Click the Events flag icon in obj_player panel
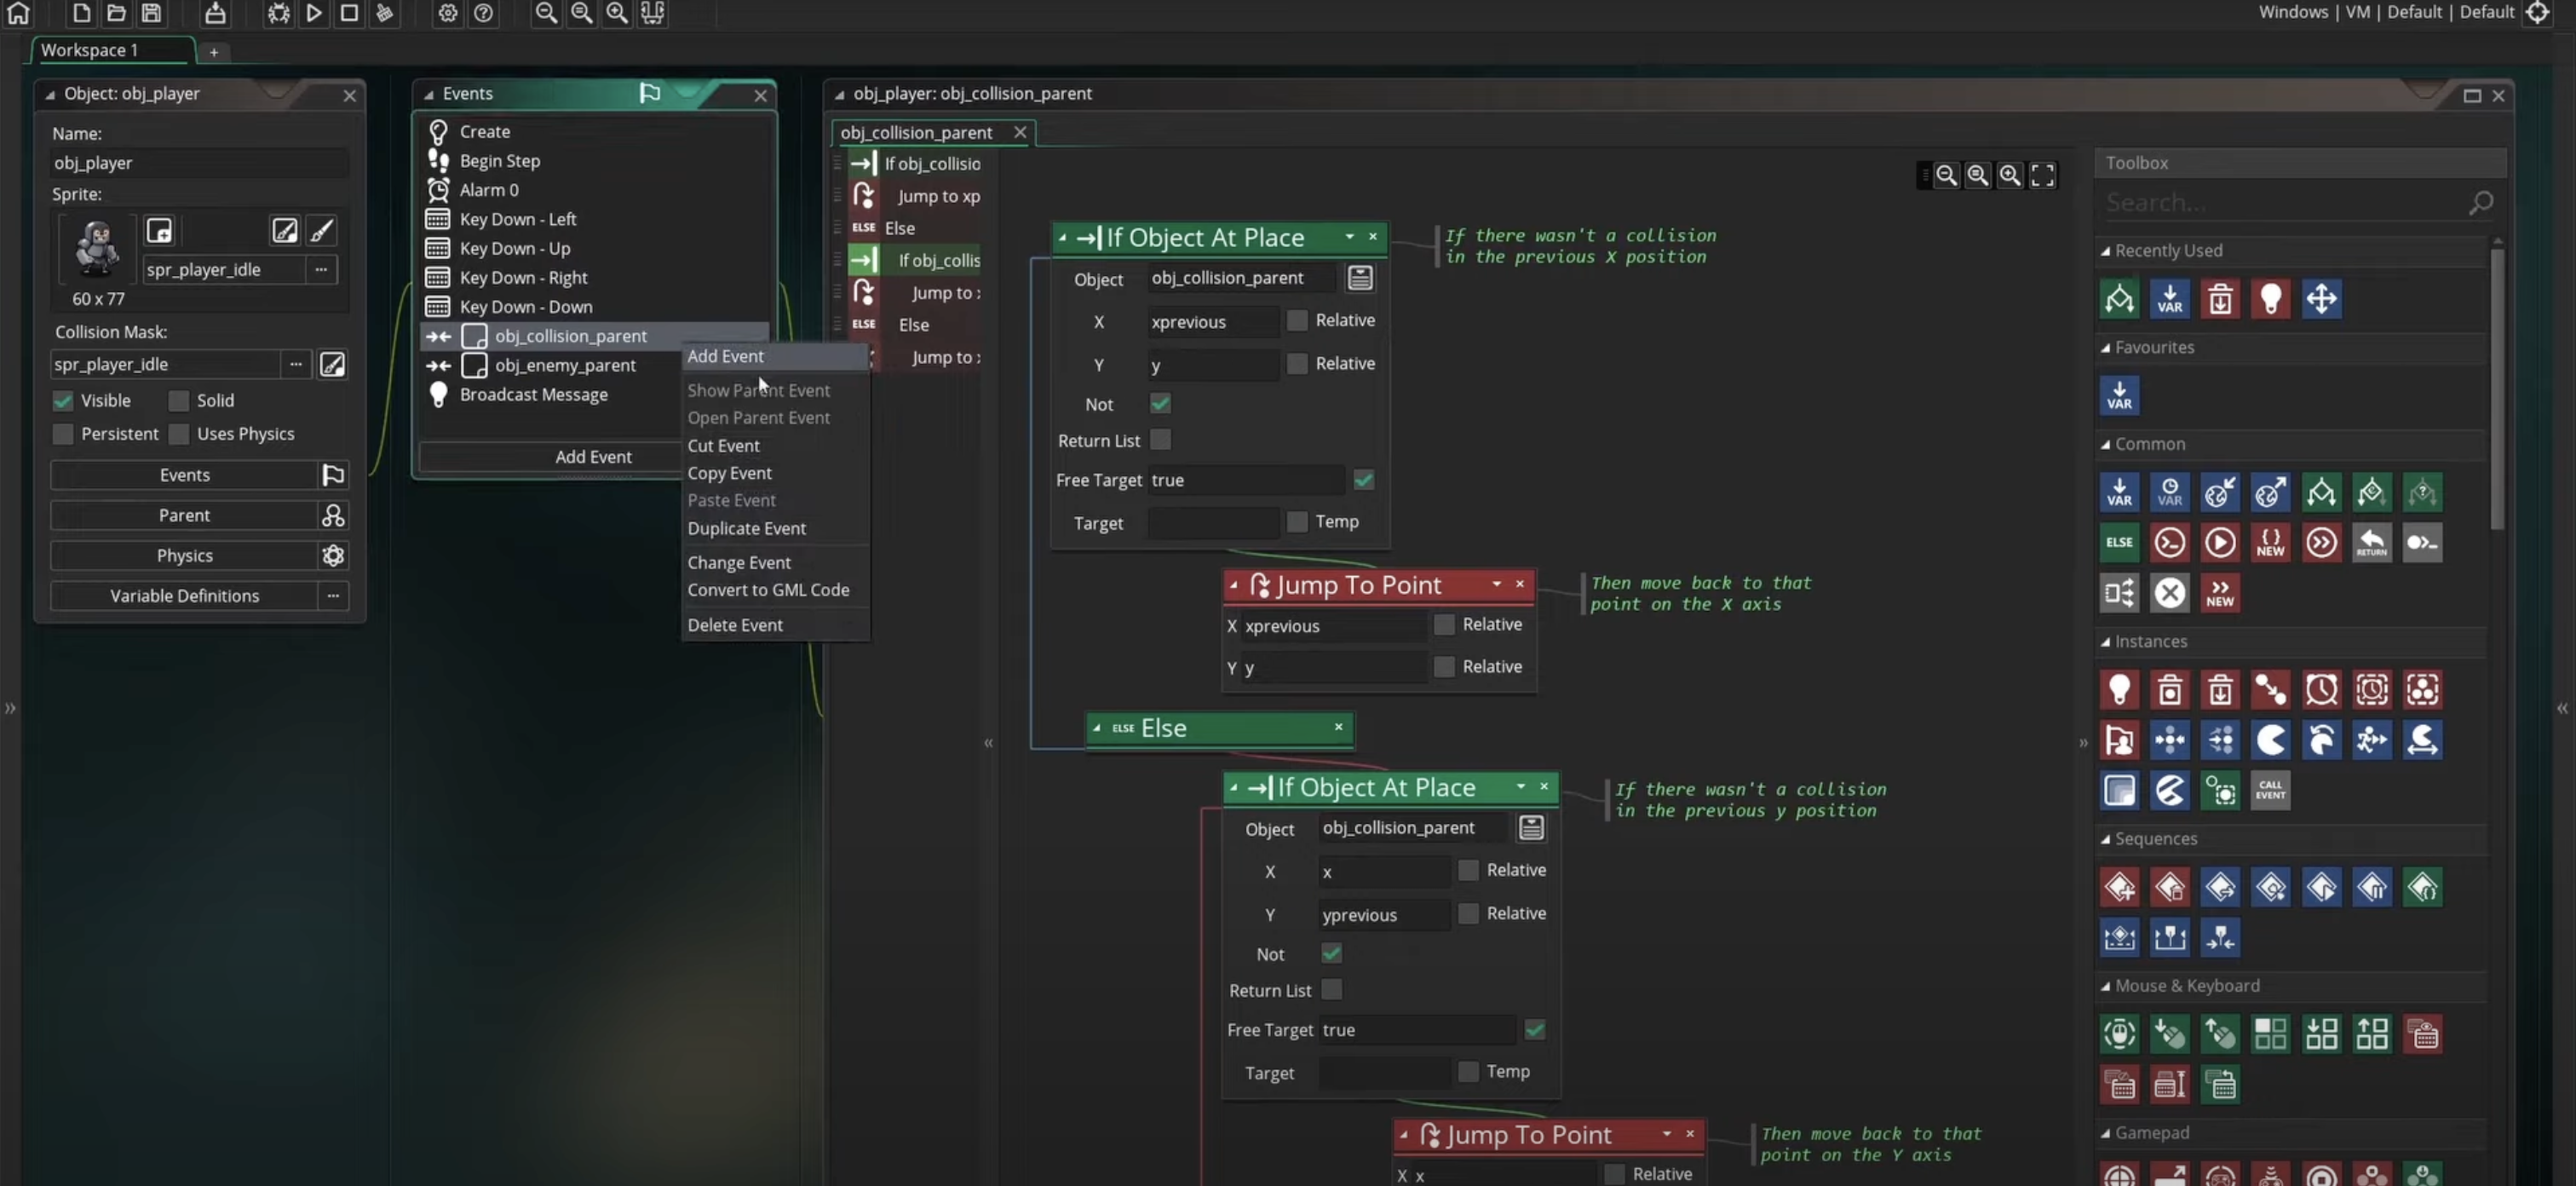The image size is (2576, 1186). pos(333,475)
